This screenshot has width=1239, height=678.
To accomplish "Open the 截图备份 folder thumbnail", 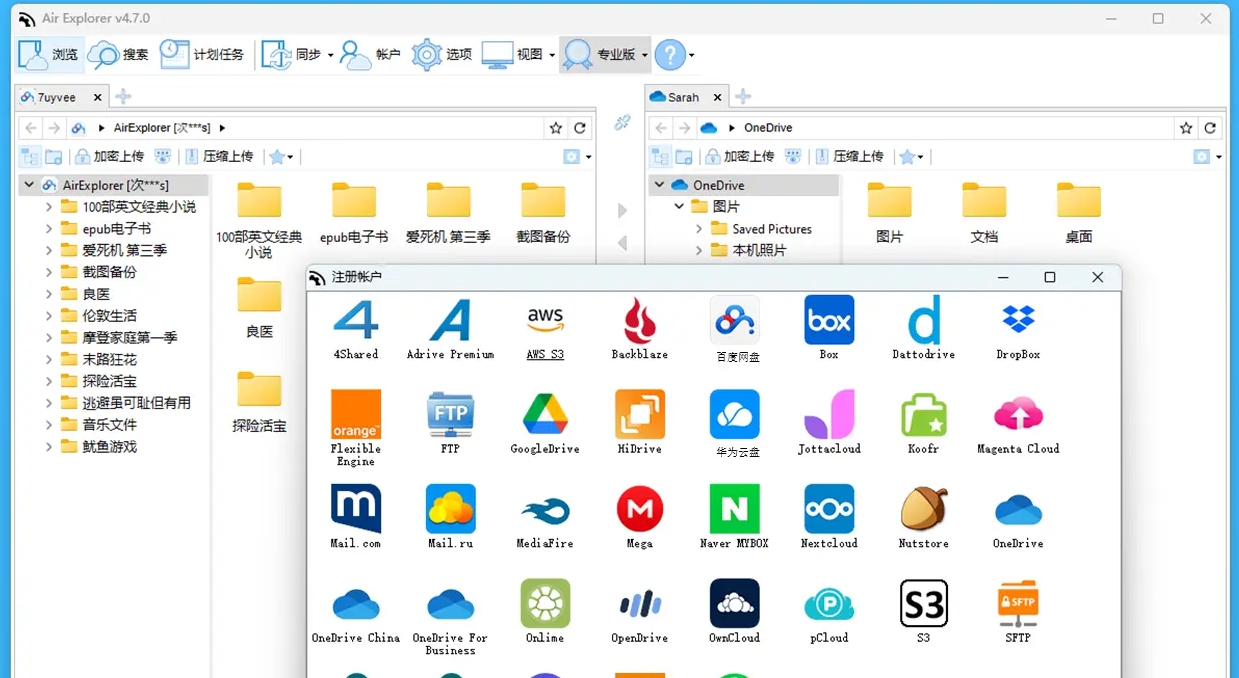I will (x=544, y=213).
